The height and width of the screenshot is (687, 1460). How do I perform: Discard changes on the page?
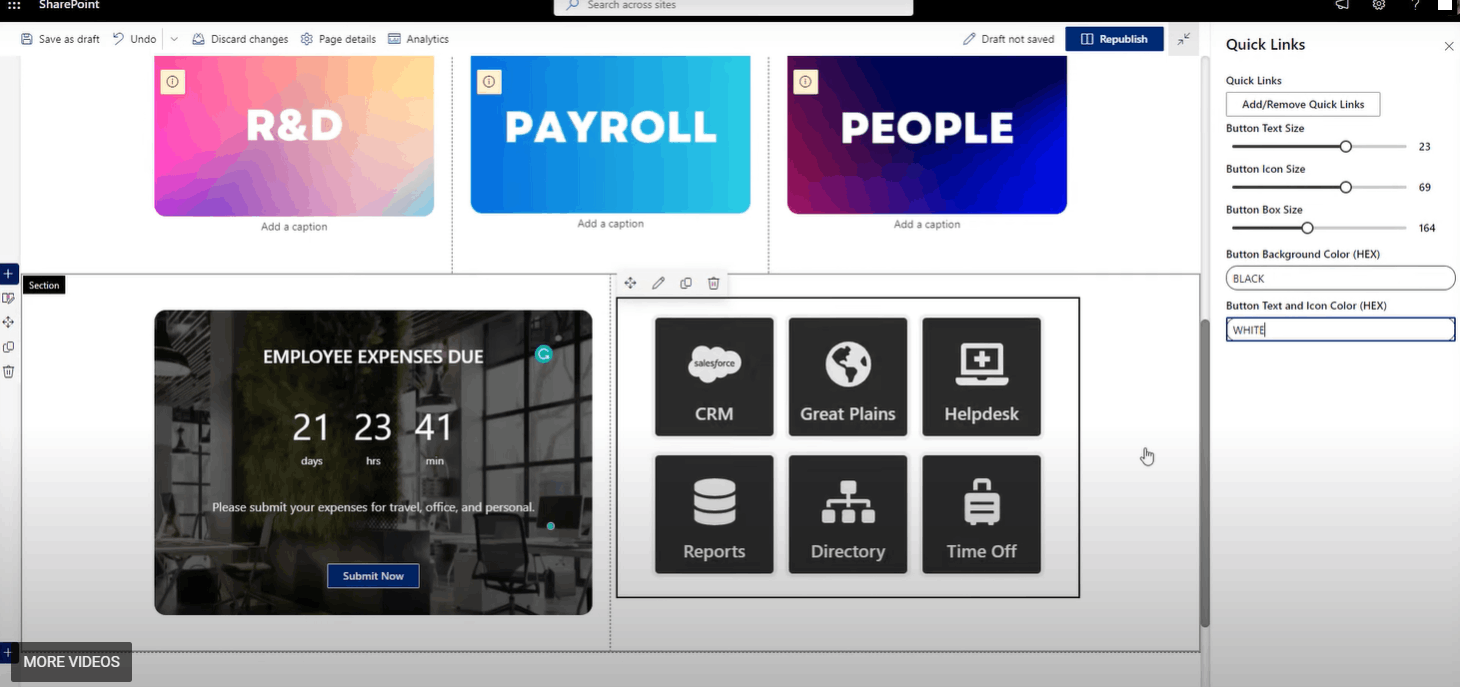tap(240, 39)
